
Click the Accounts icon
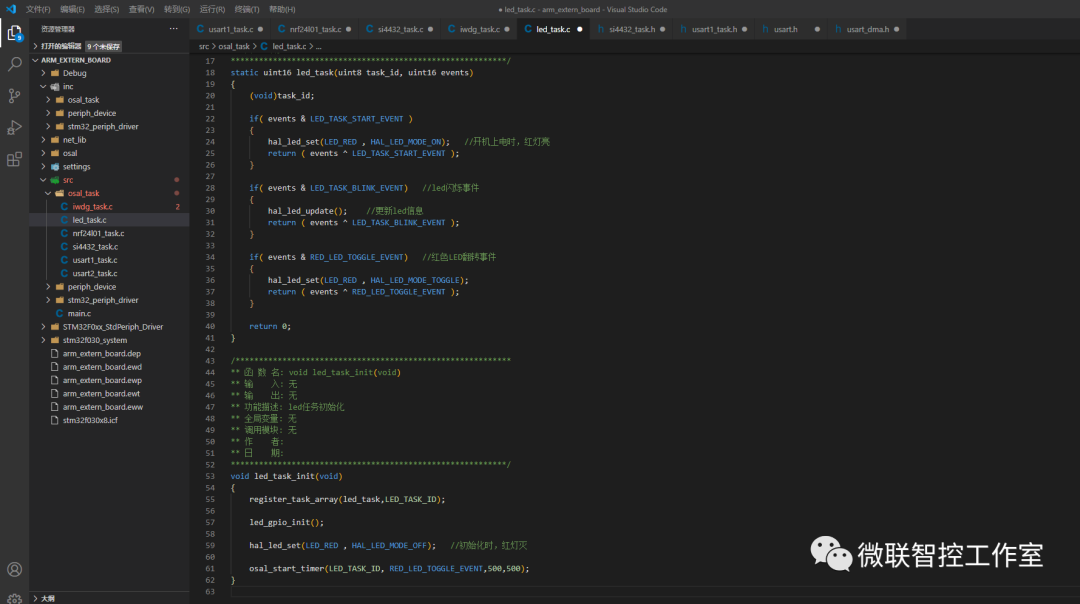[x=15, y=569]
